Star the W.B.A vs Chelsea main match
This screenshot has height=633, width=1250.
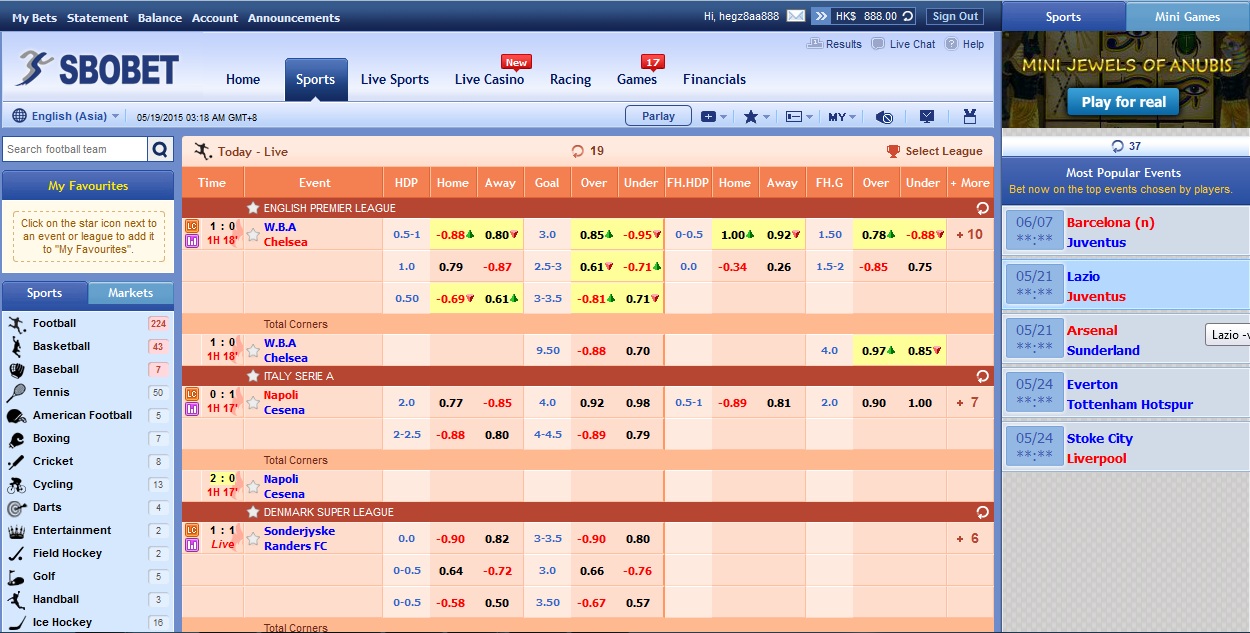click(253, 235)
